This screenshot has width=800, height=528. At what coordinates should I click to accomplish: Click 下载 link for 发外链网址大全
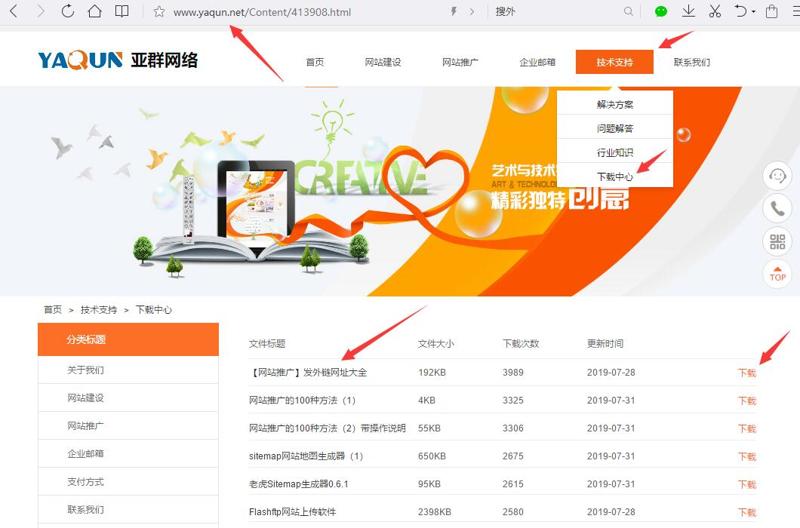click(x=746, y=373)
